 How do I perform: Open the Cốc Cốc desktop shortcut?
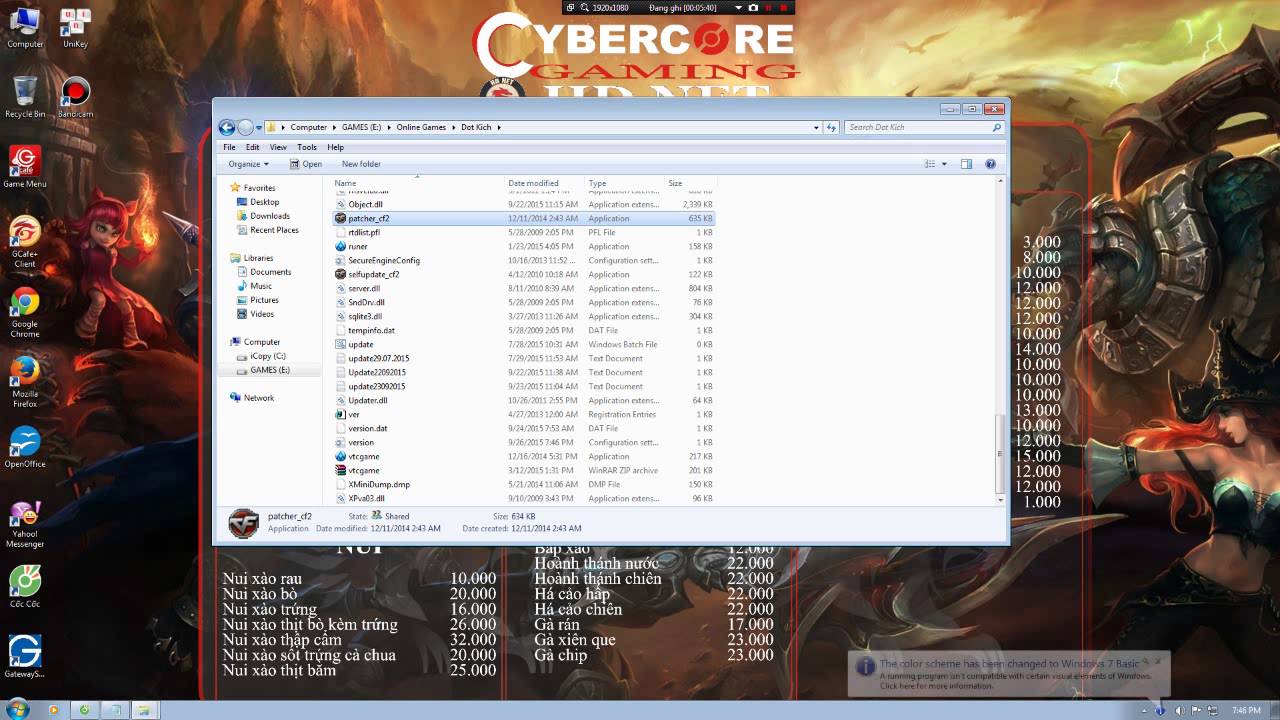click(25, 588)
